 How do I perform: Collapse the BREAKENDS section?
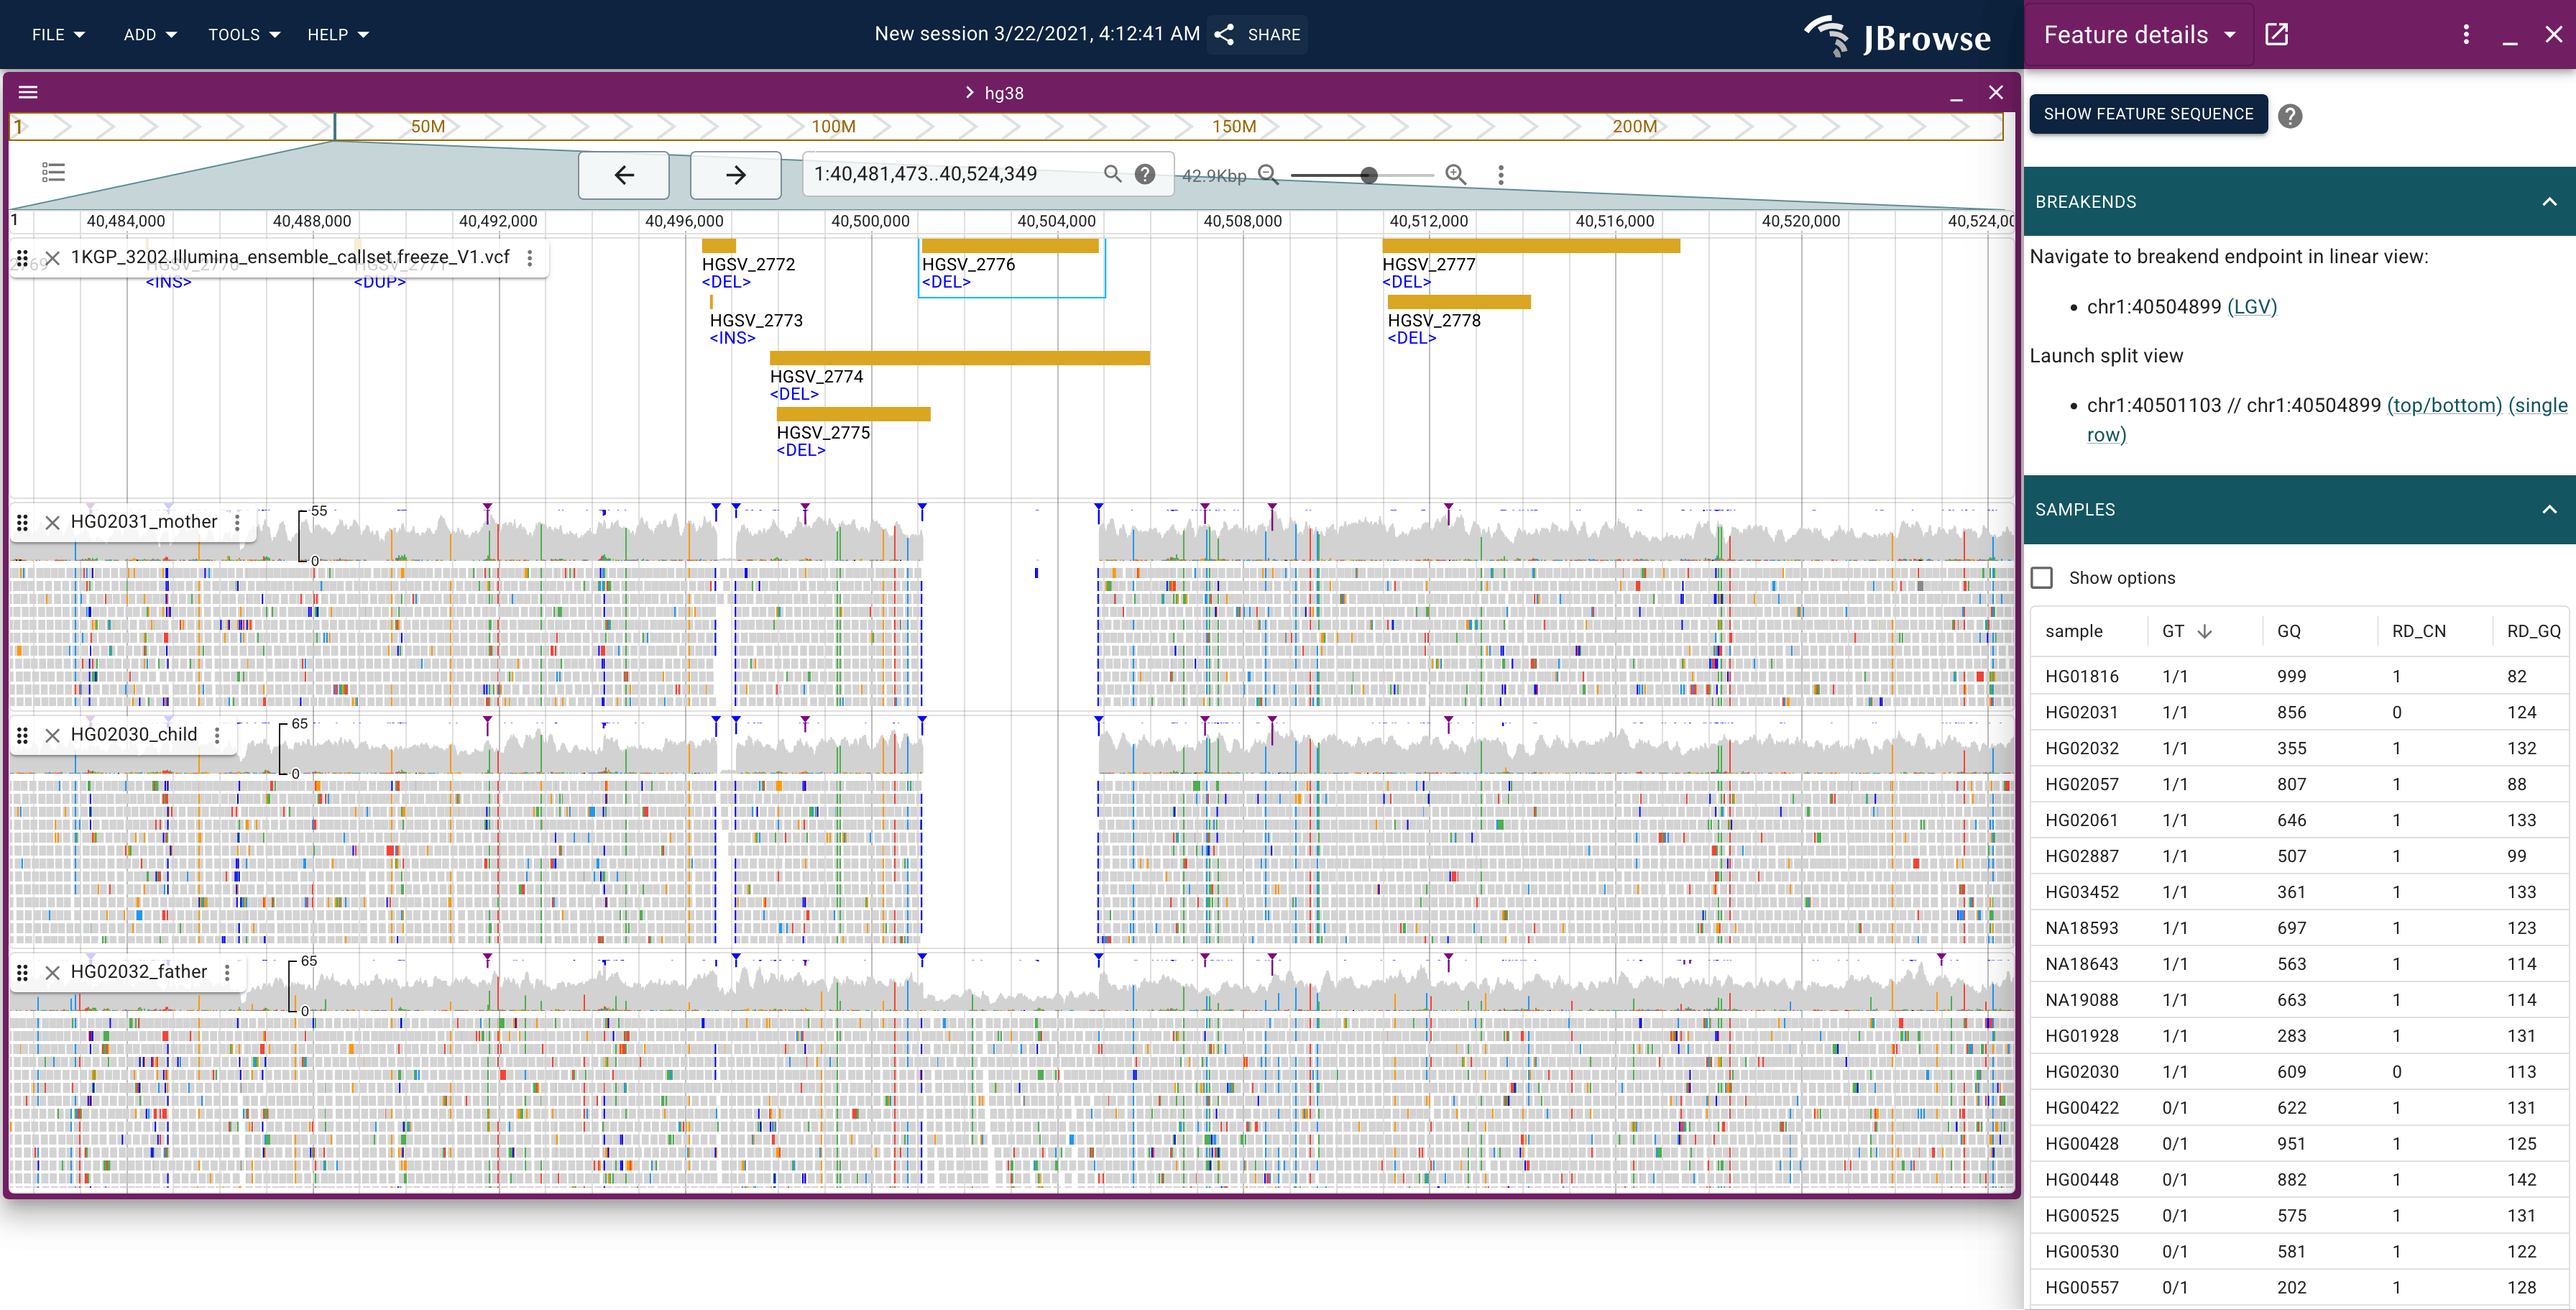2549,202
